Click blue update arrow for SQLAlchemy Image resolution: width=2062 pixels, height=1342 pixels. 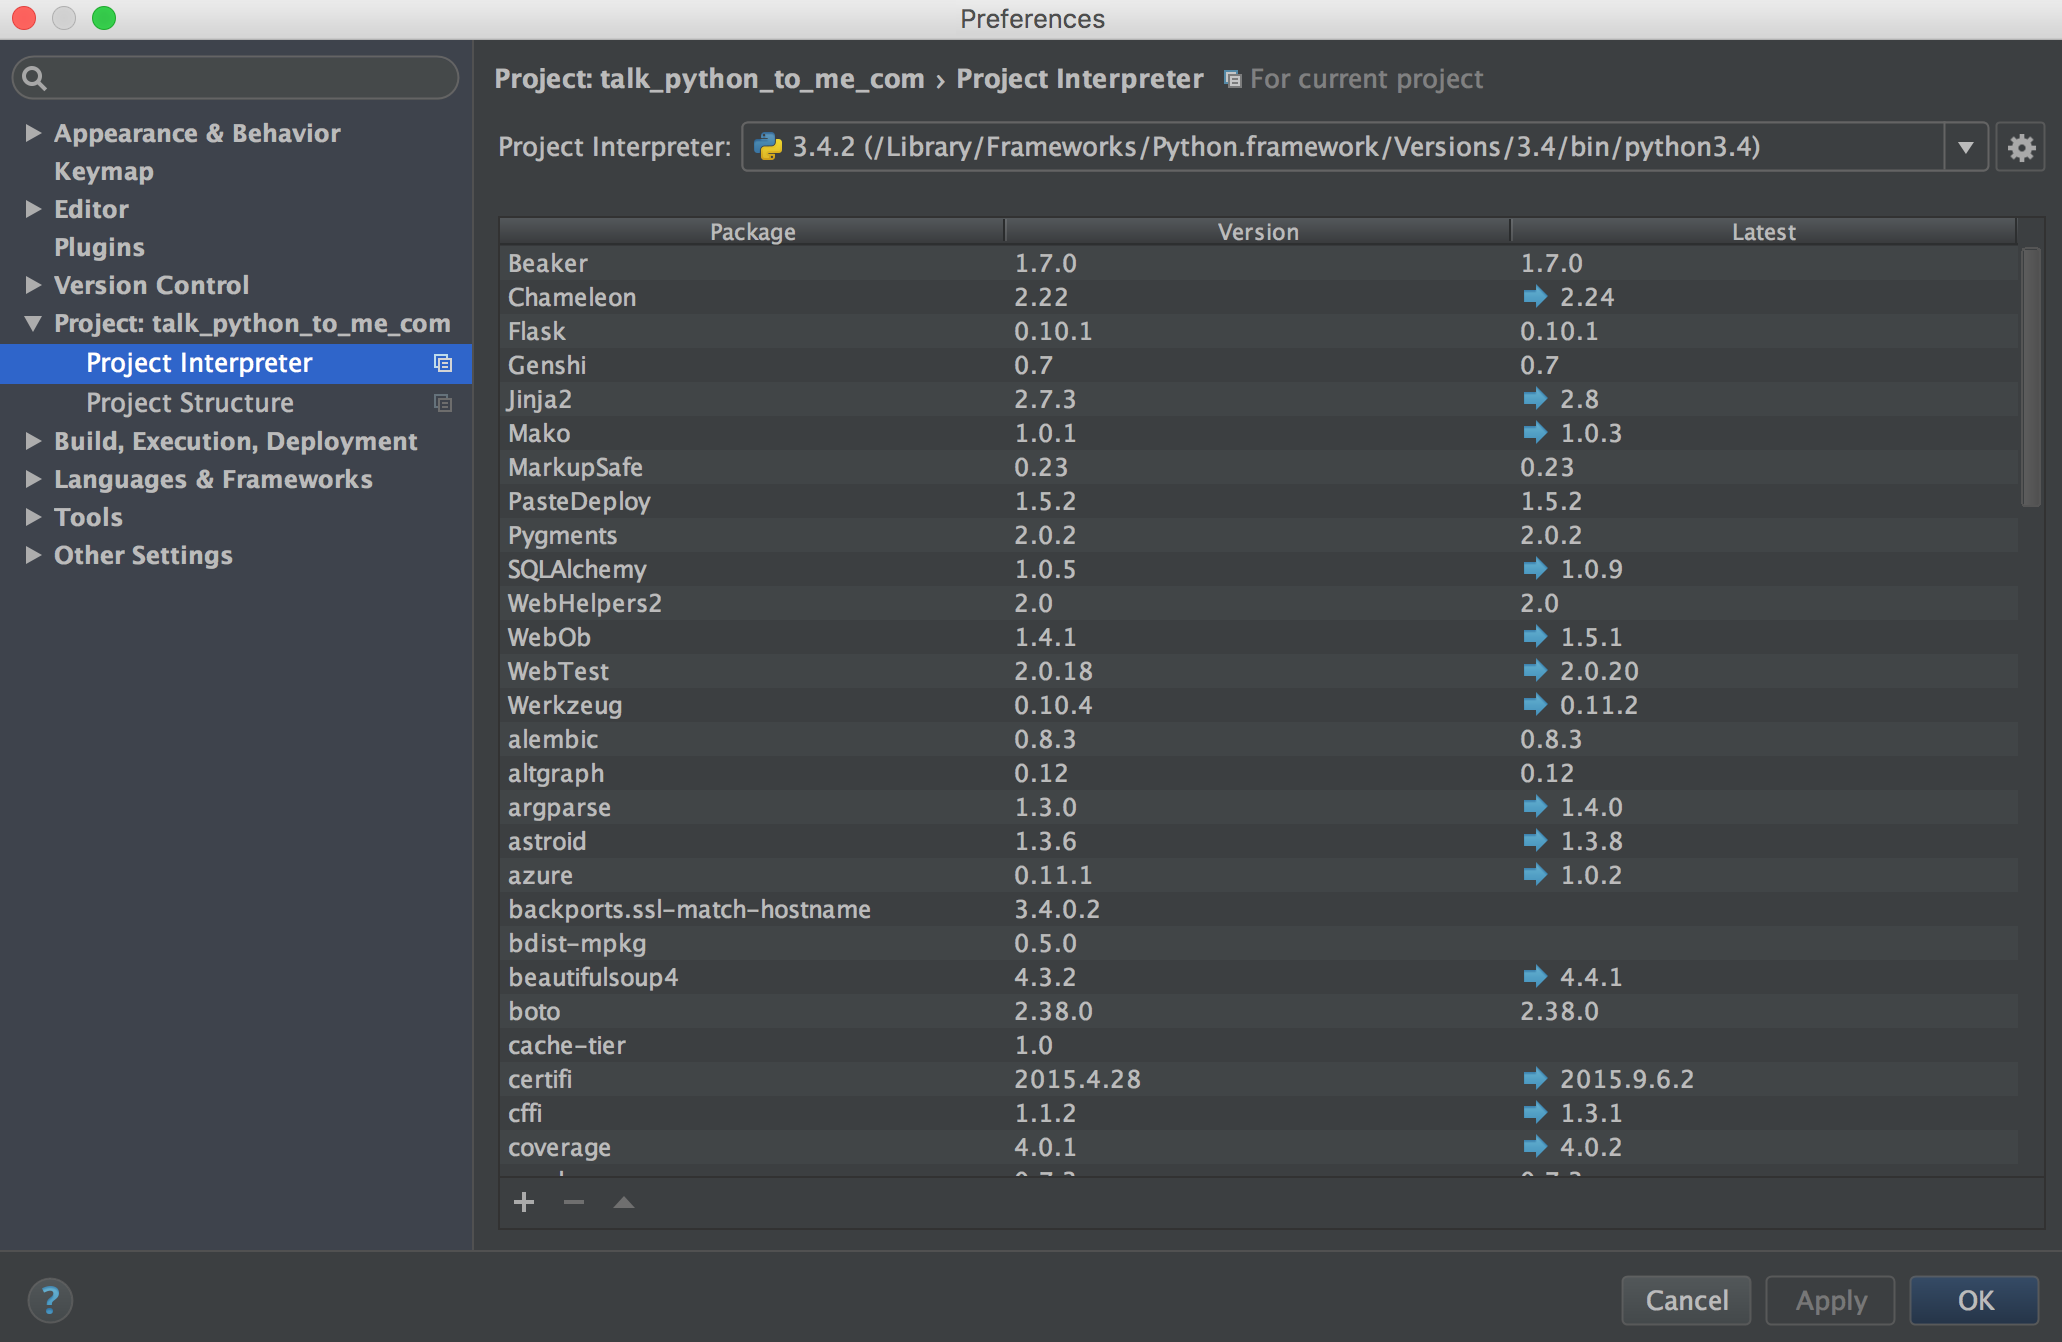point(1534,569)
